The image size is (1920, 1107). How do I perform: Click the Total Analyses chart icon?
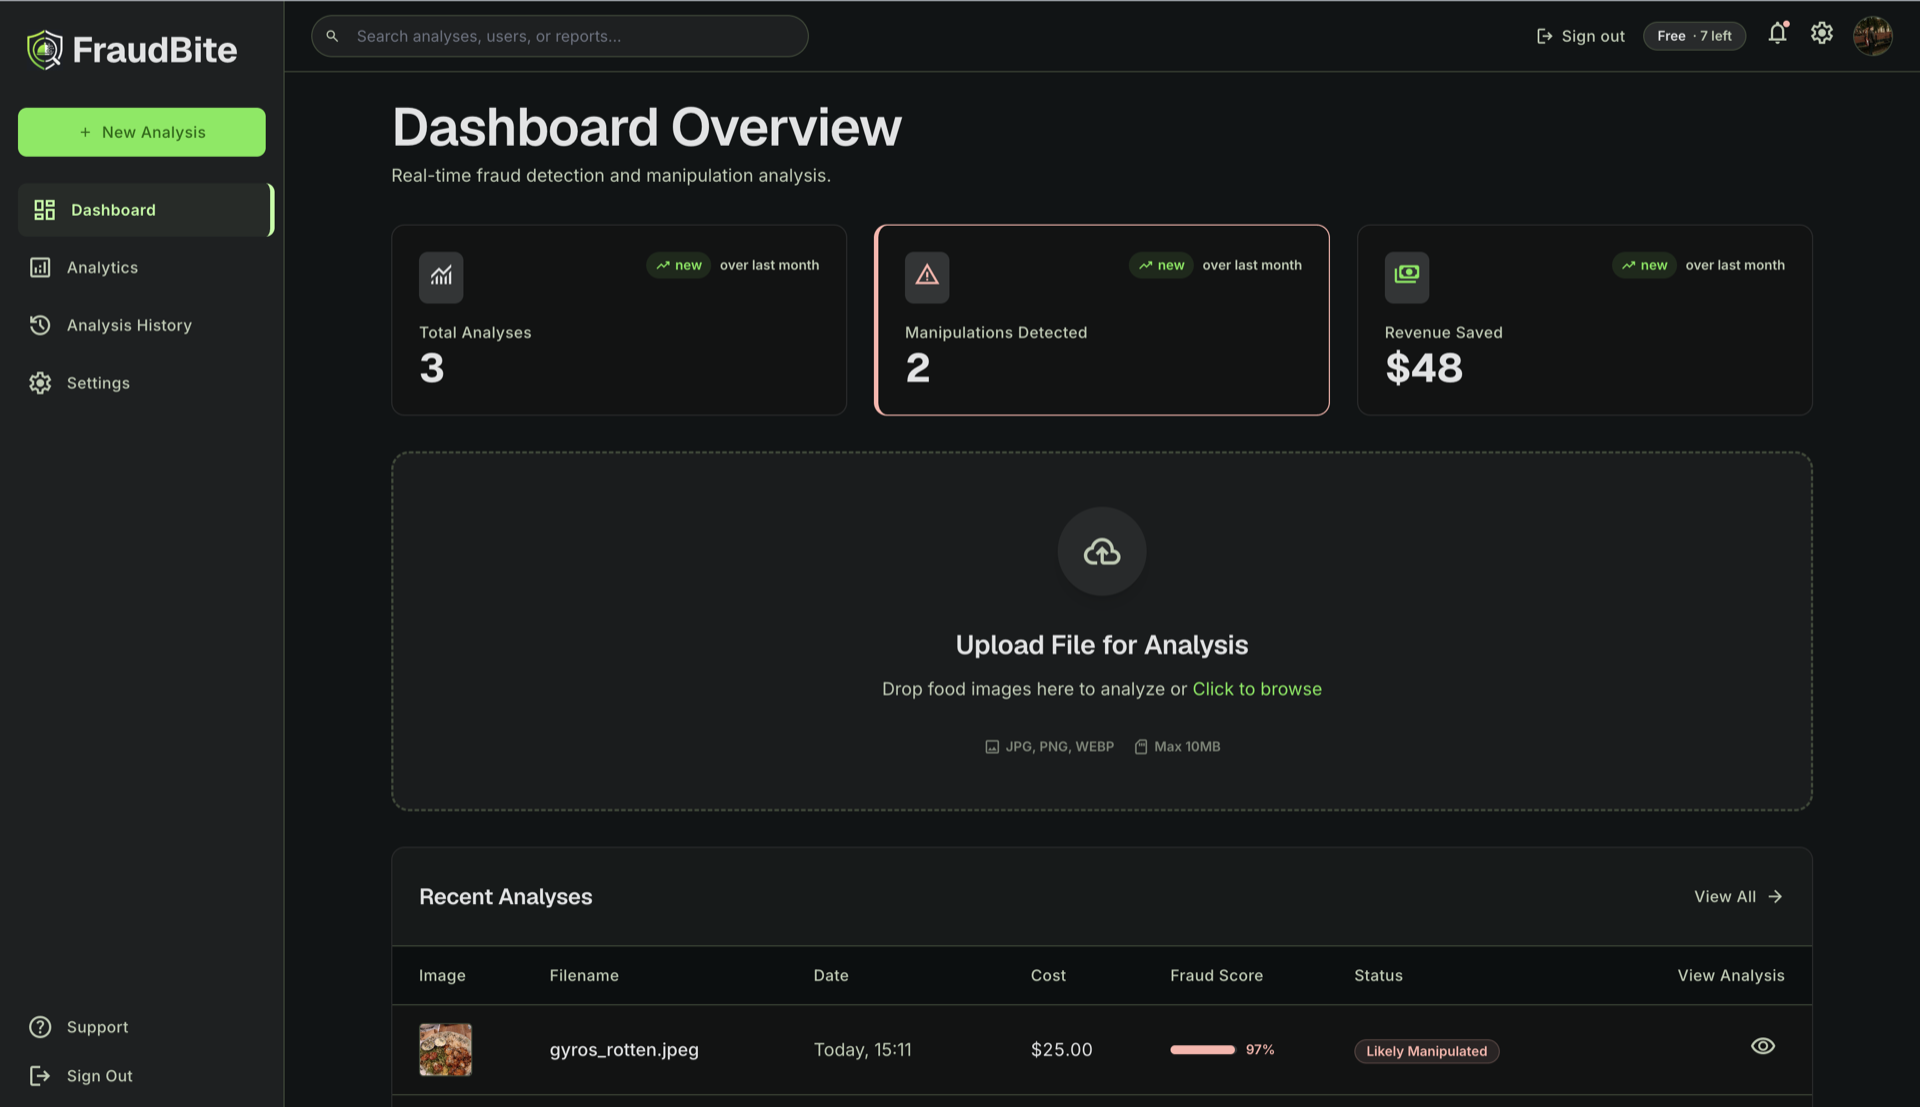pos(441,277)
